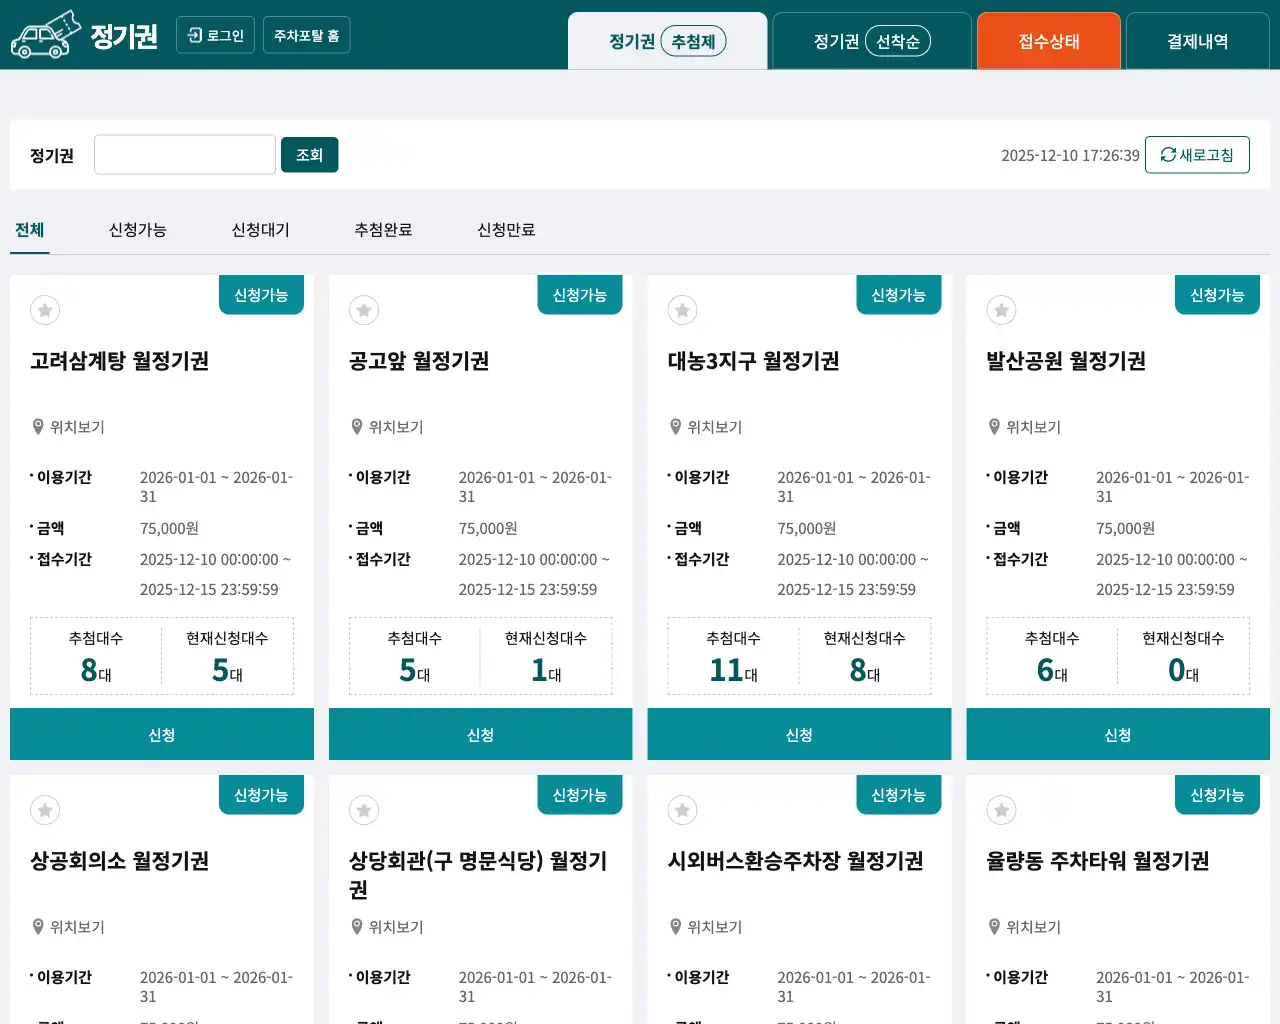Click the location pin icon on 상공회의소 월정기권 card
This screenshot has height=1024, width=1280.
[38, 926]
